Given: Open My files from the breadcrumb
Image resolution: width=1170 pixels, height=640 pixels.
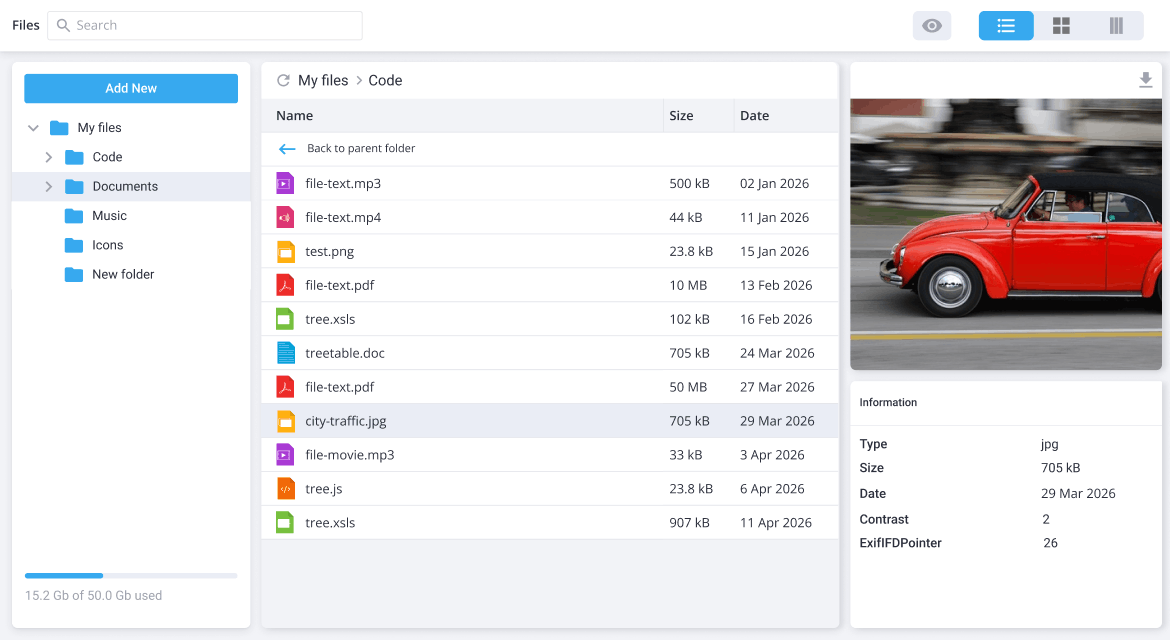Looking at the screenshot, I should pos(322,80).
